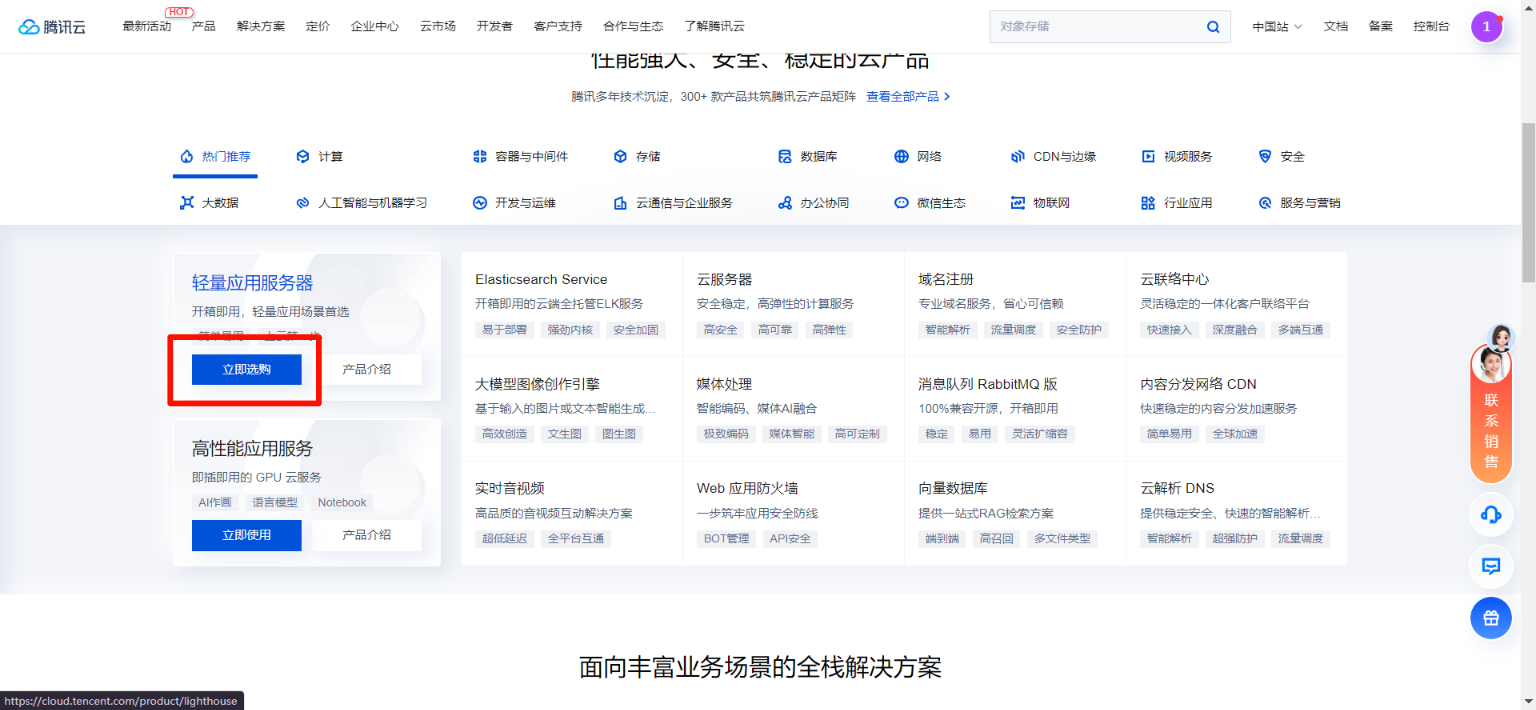Select the 数据库 category icon
The width and height of the screenshot is (1536, 710).
coord(785,157)
